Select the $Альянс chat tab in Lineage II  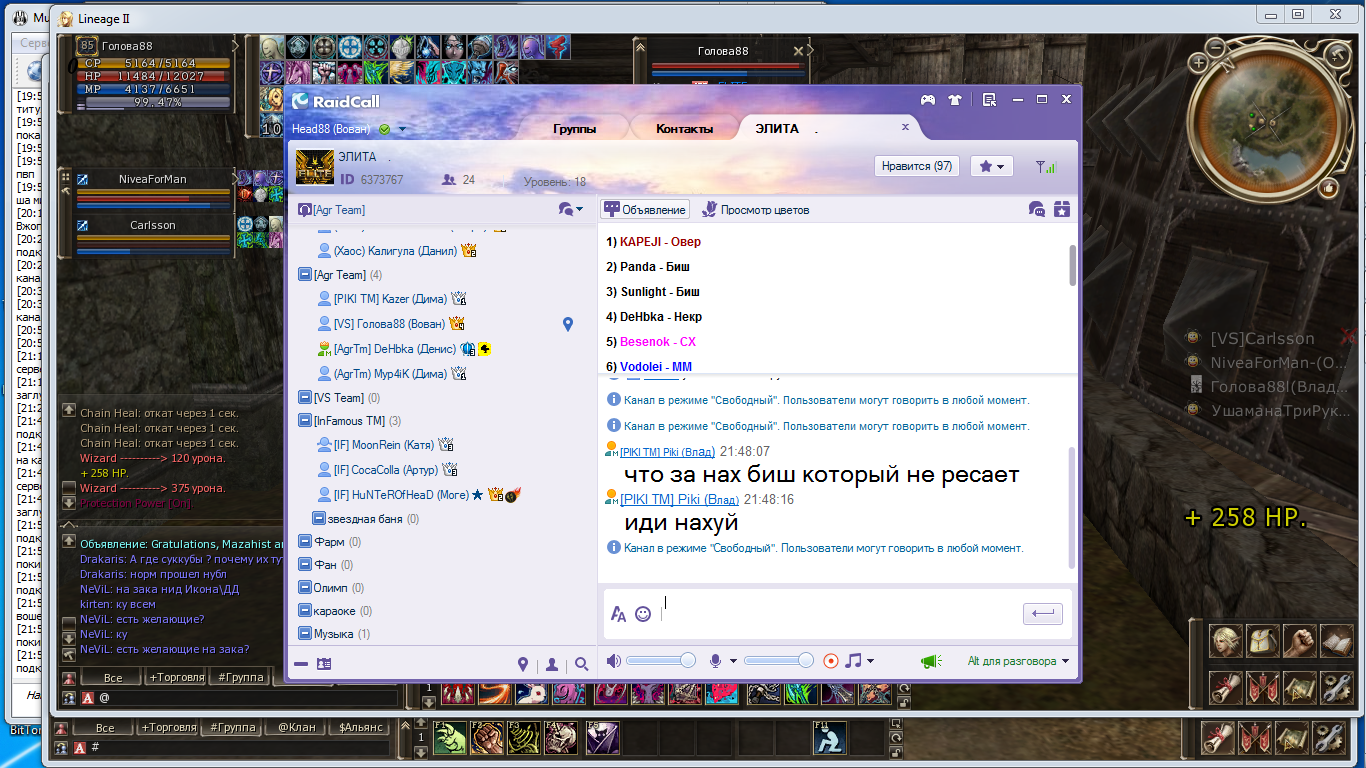tap(360, 728)
